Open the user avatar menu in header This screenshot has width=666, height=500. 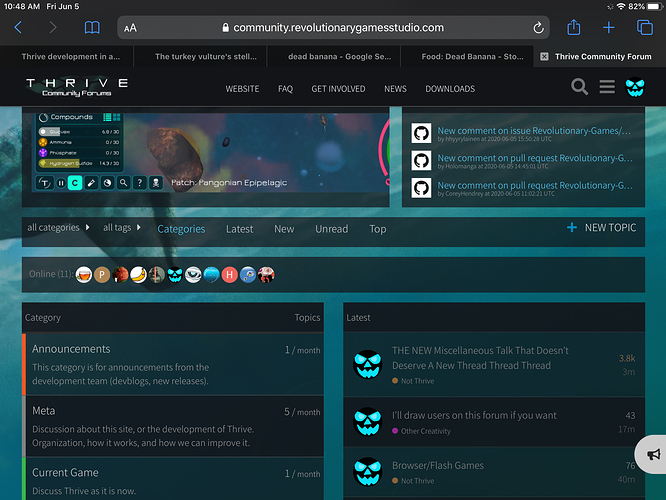pos(635,87)
